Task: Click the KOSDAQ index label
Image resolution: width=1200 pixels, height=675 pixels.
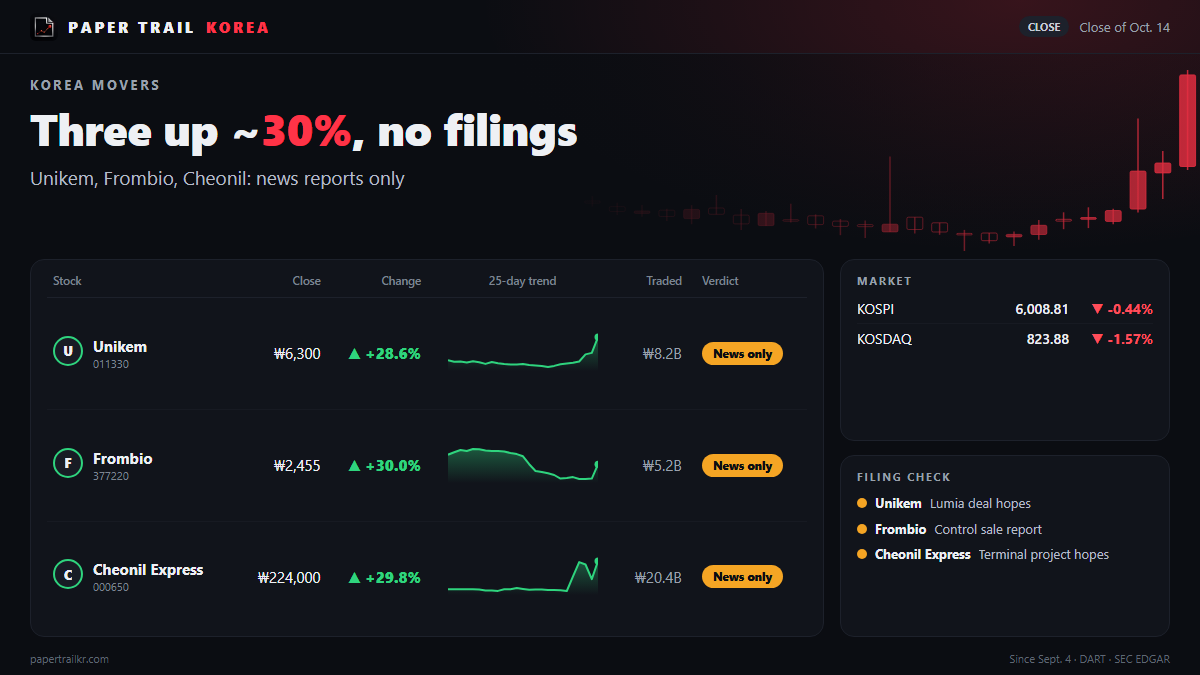Action: point(884,340)
